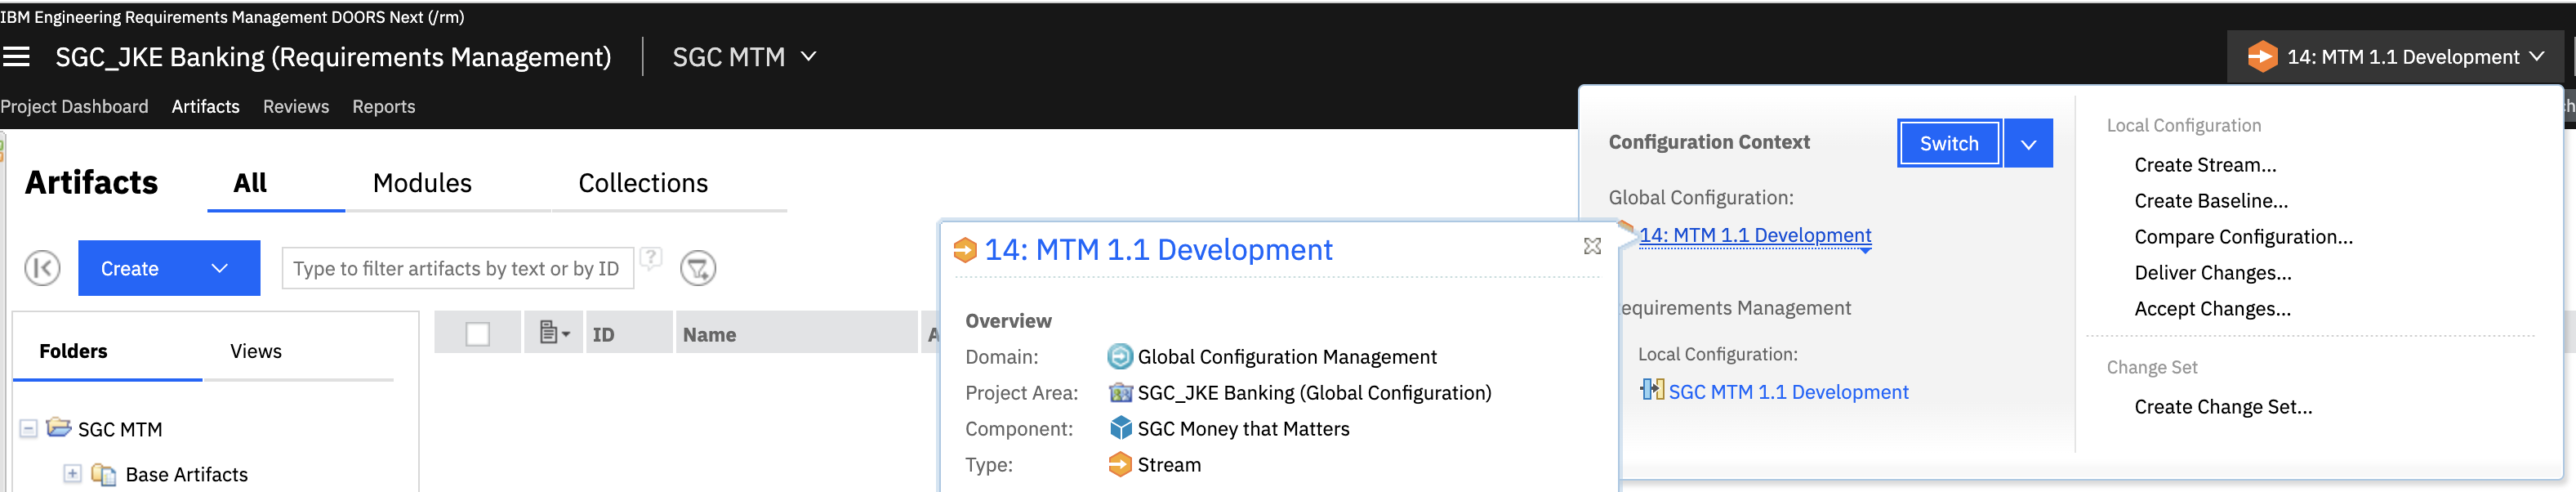Open the dropdown arrow next to Switch

pos(2027,144)
